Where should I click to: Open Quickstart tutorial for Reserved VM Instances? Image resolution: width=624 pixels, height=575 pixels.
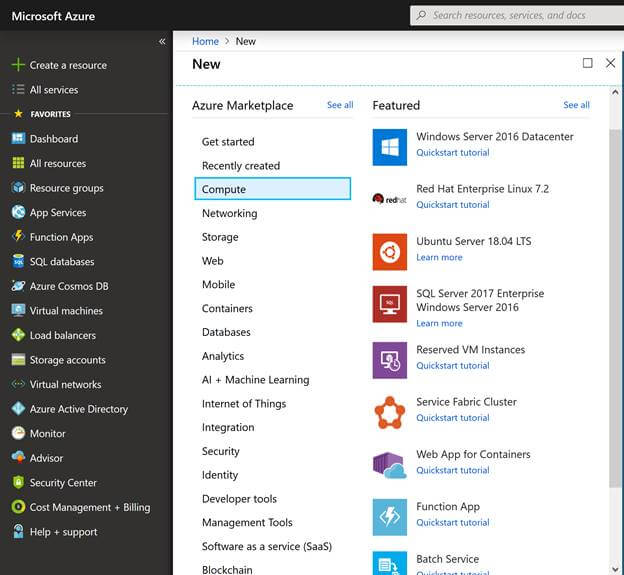pos(452,365)
